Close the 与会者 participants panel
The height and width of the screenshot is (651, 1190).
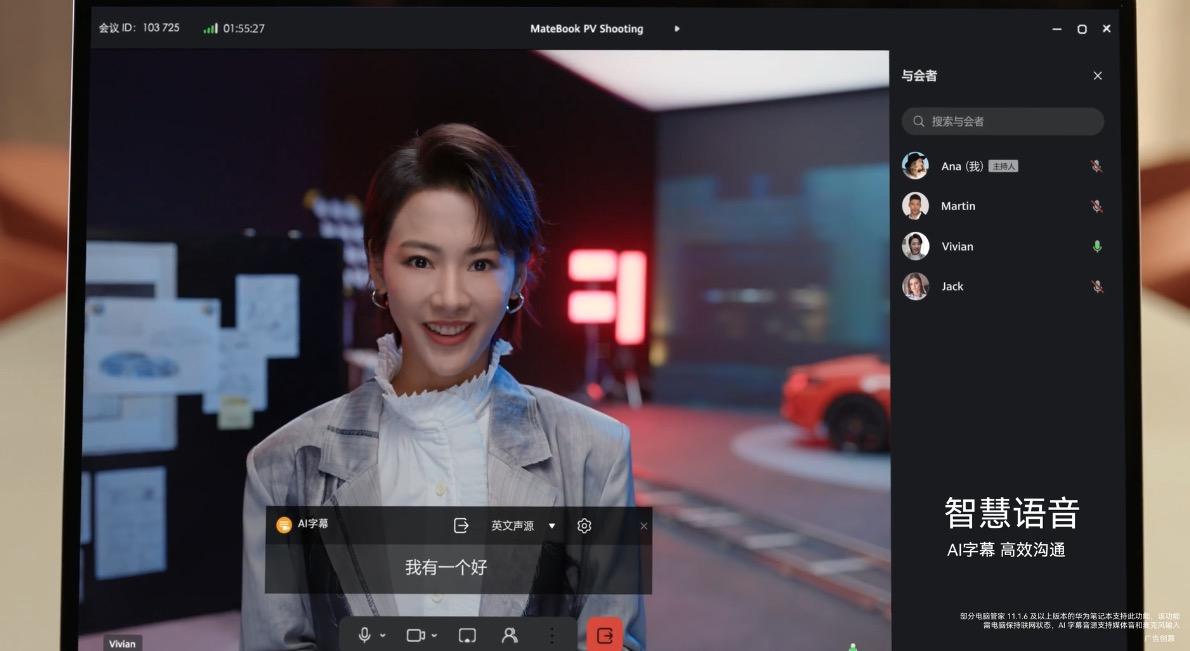pos(1097,76)
